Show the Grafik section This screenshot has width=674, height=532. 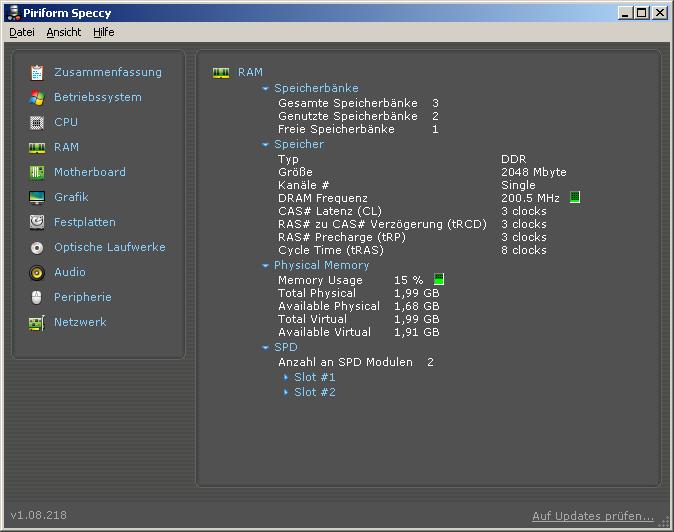point(71,197)
